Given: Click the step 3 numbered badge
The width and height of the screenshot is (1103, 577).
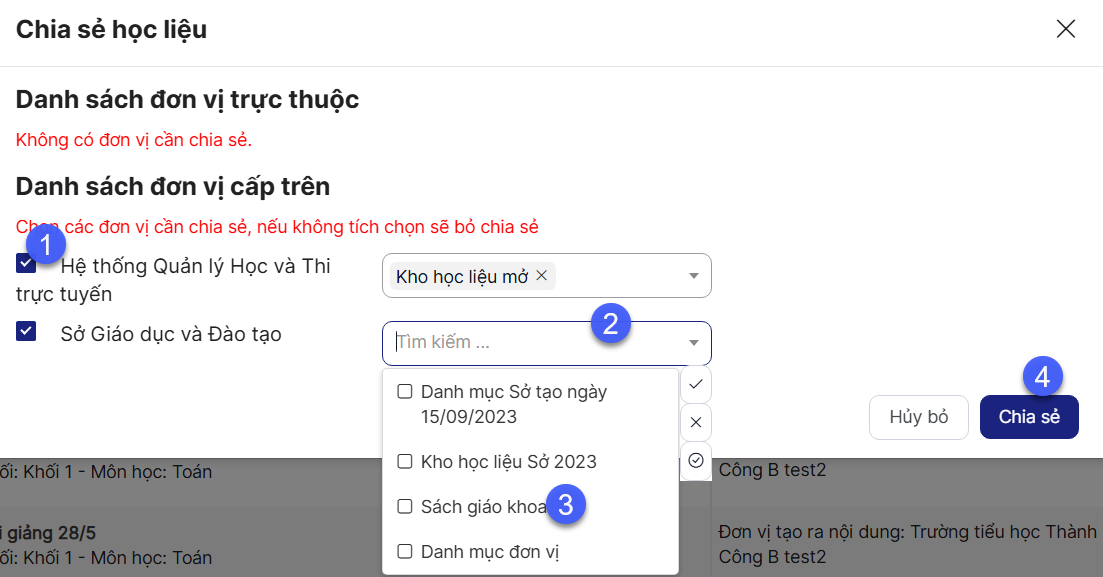Looking at the screenshot, I should pyautogui.click(x=566, y=505).
